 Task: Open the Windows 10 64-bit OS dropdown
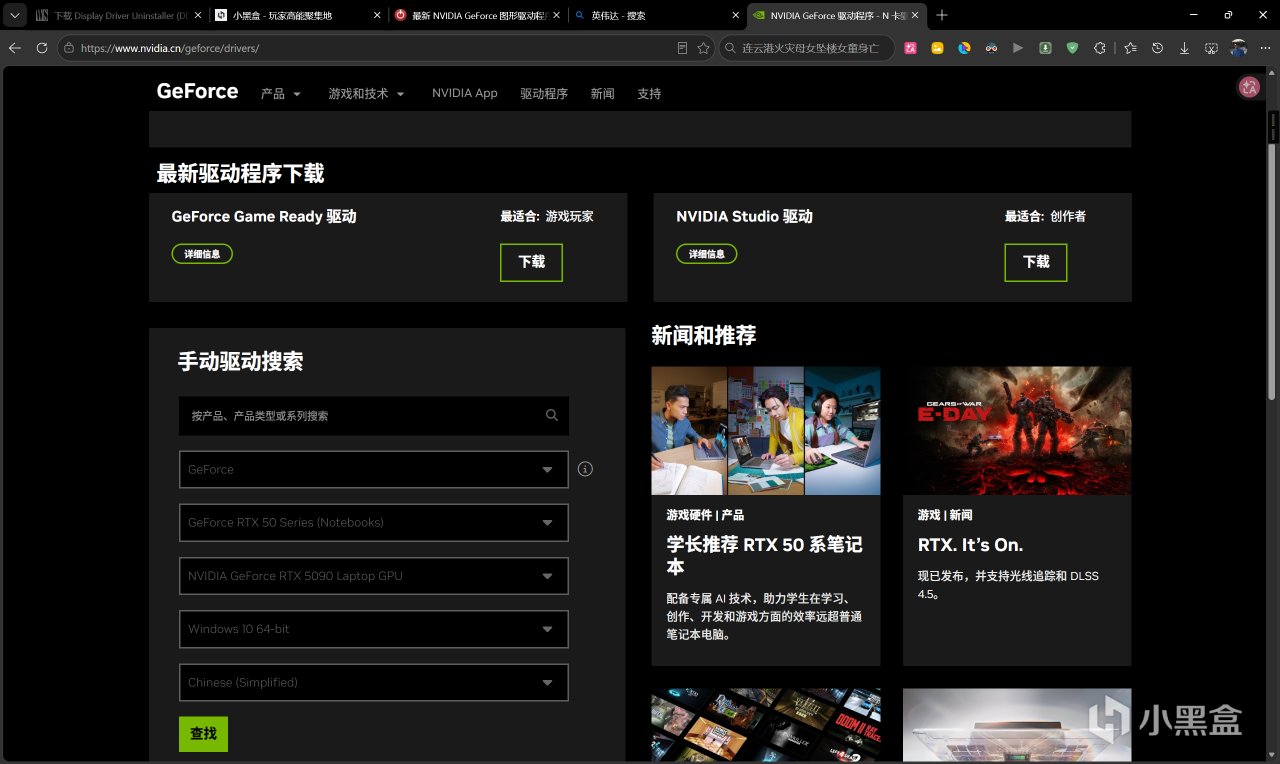pos(374,629)
